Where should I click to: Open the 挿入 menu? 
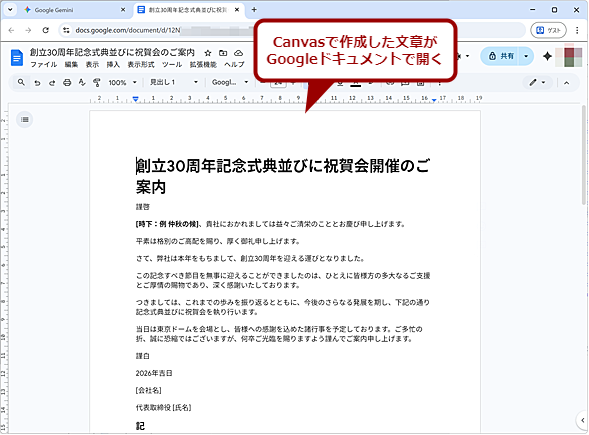pos(113,65)
